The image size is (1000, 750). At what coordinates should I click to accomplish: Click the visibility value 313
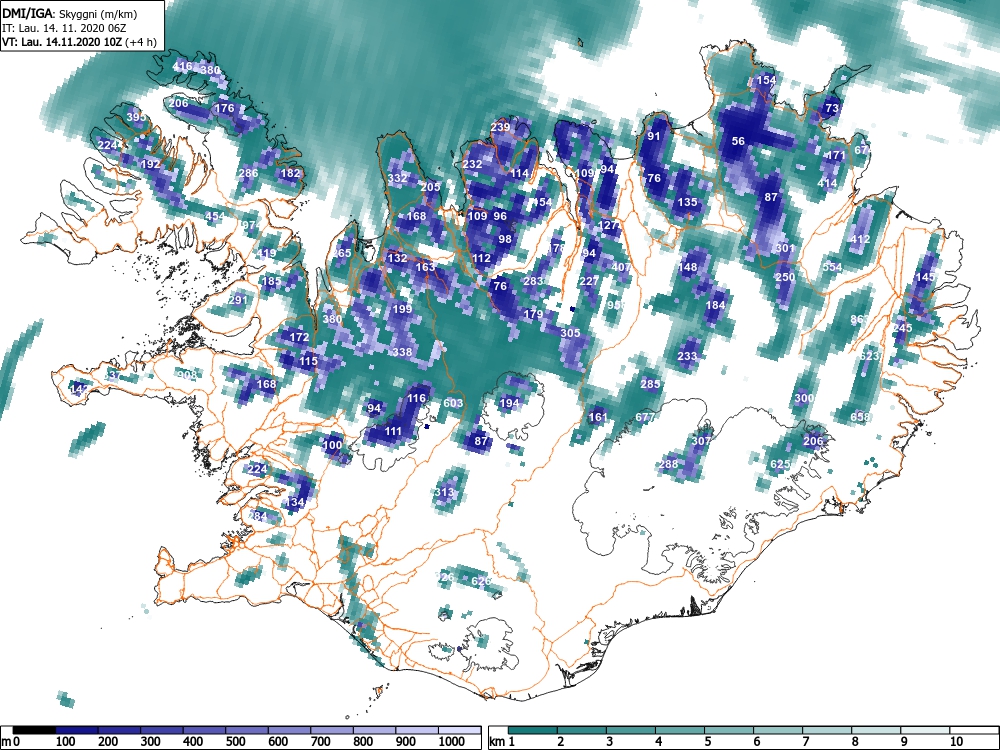[x=444, y=492]
